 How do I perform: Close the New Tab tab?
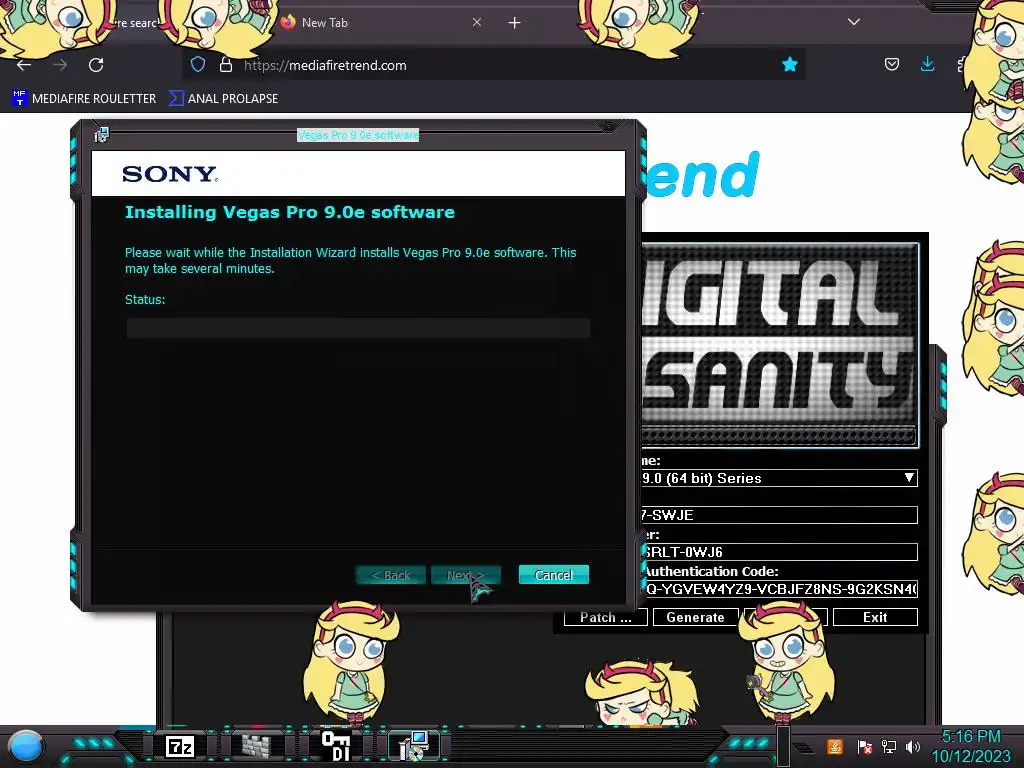point(477,22)
